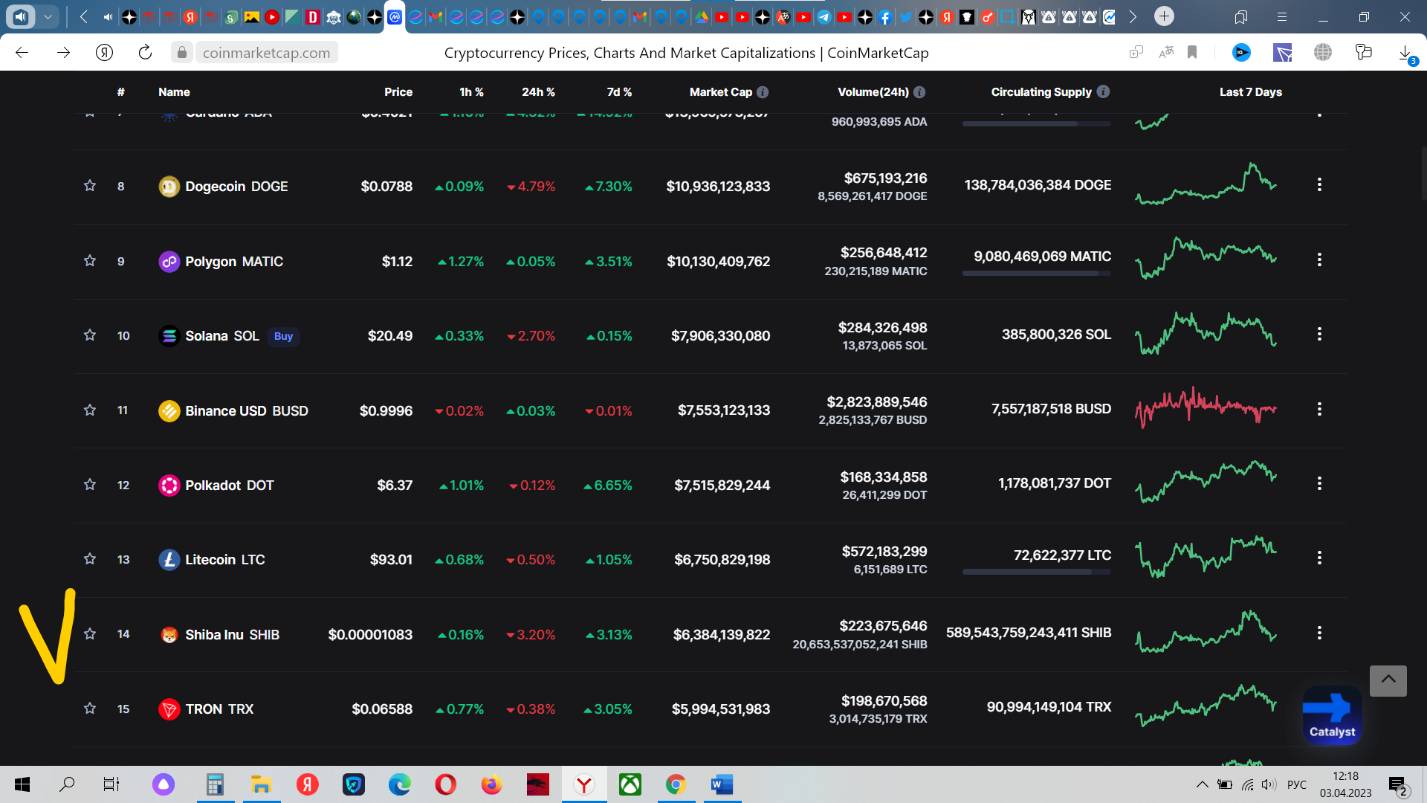Open the Yandex Browser hamburger menu
Image resolution: width=1427 pixels, height=803 pixels.
1282,17
